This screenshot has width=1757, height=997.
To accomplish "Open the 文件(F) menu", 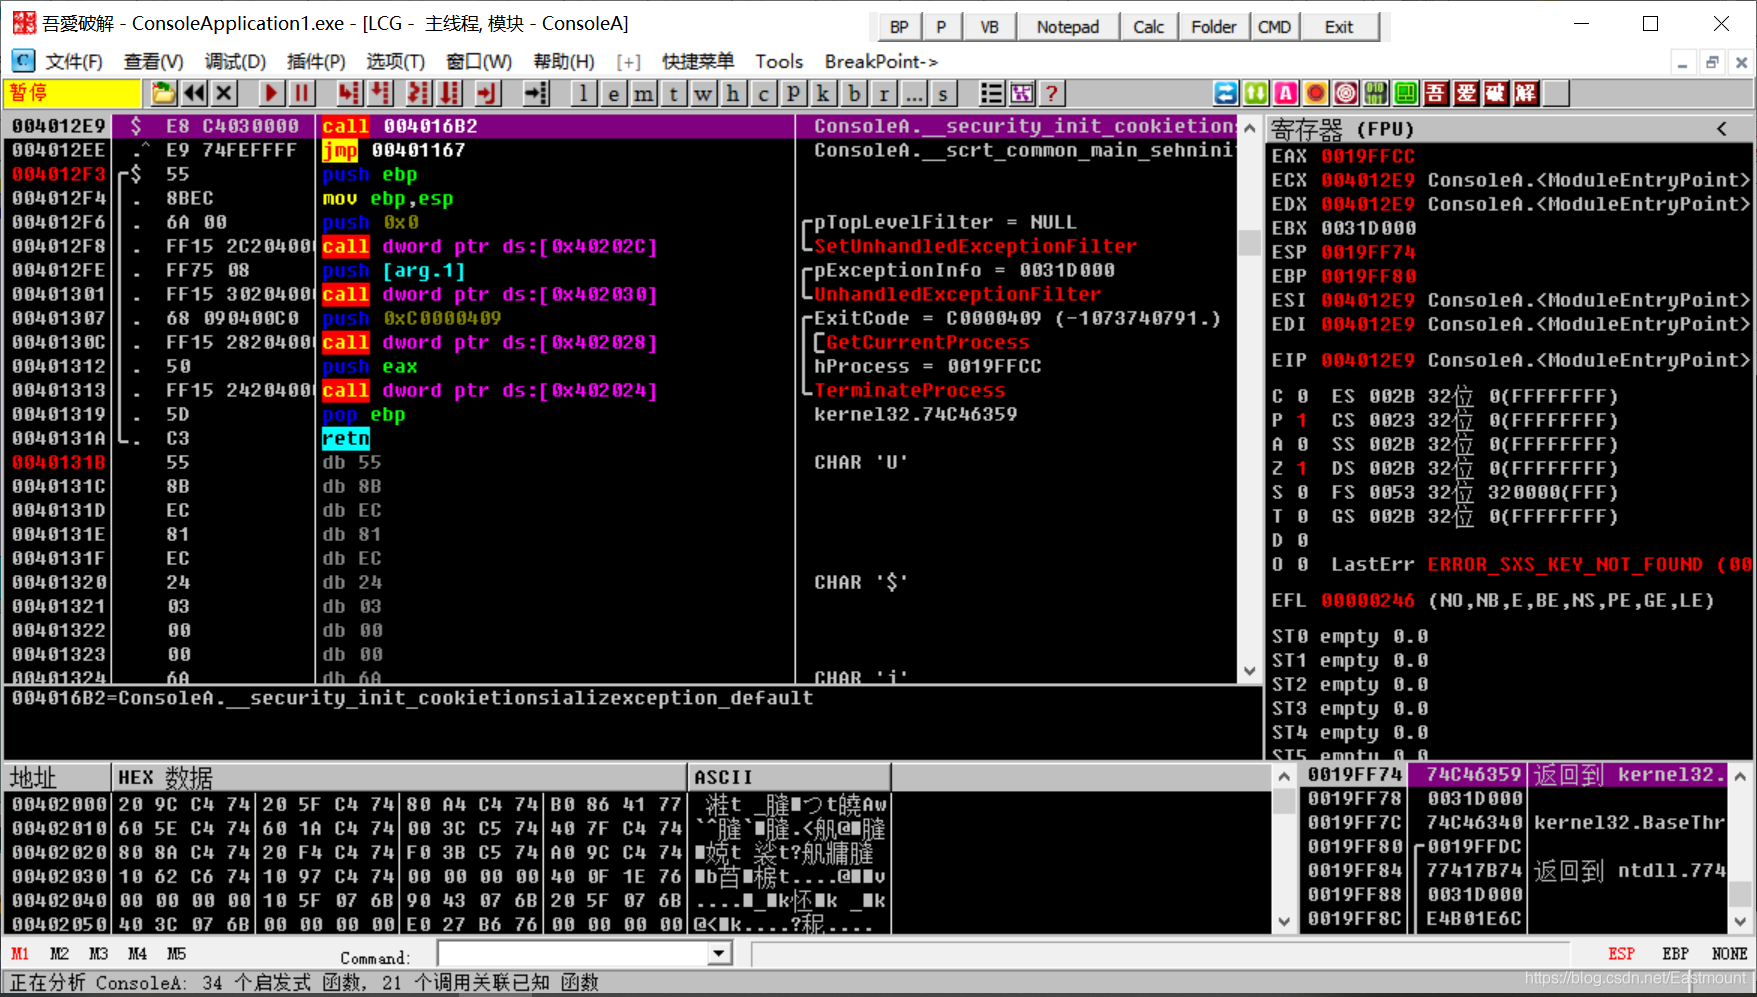I will click(x=74, y=62).
